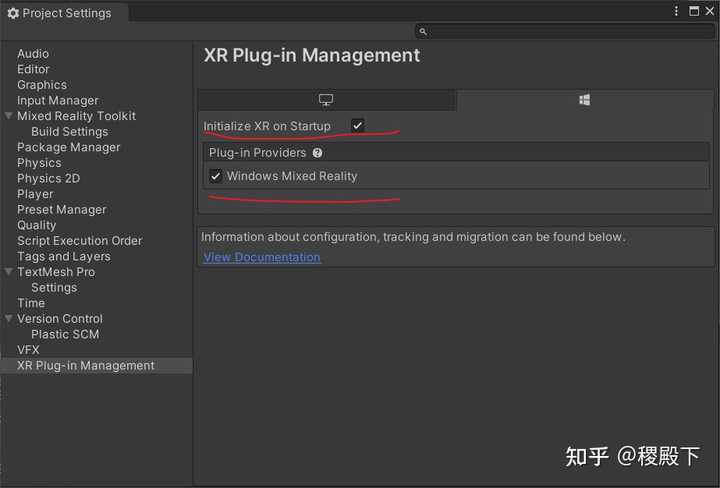Focus the settings search field
Viewport: 720px width, 488px height.
coord(565,31)
